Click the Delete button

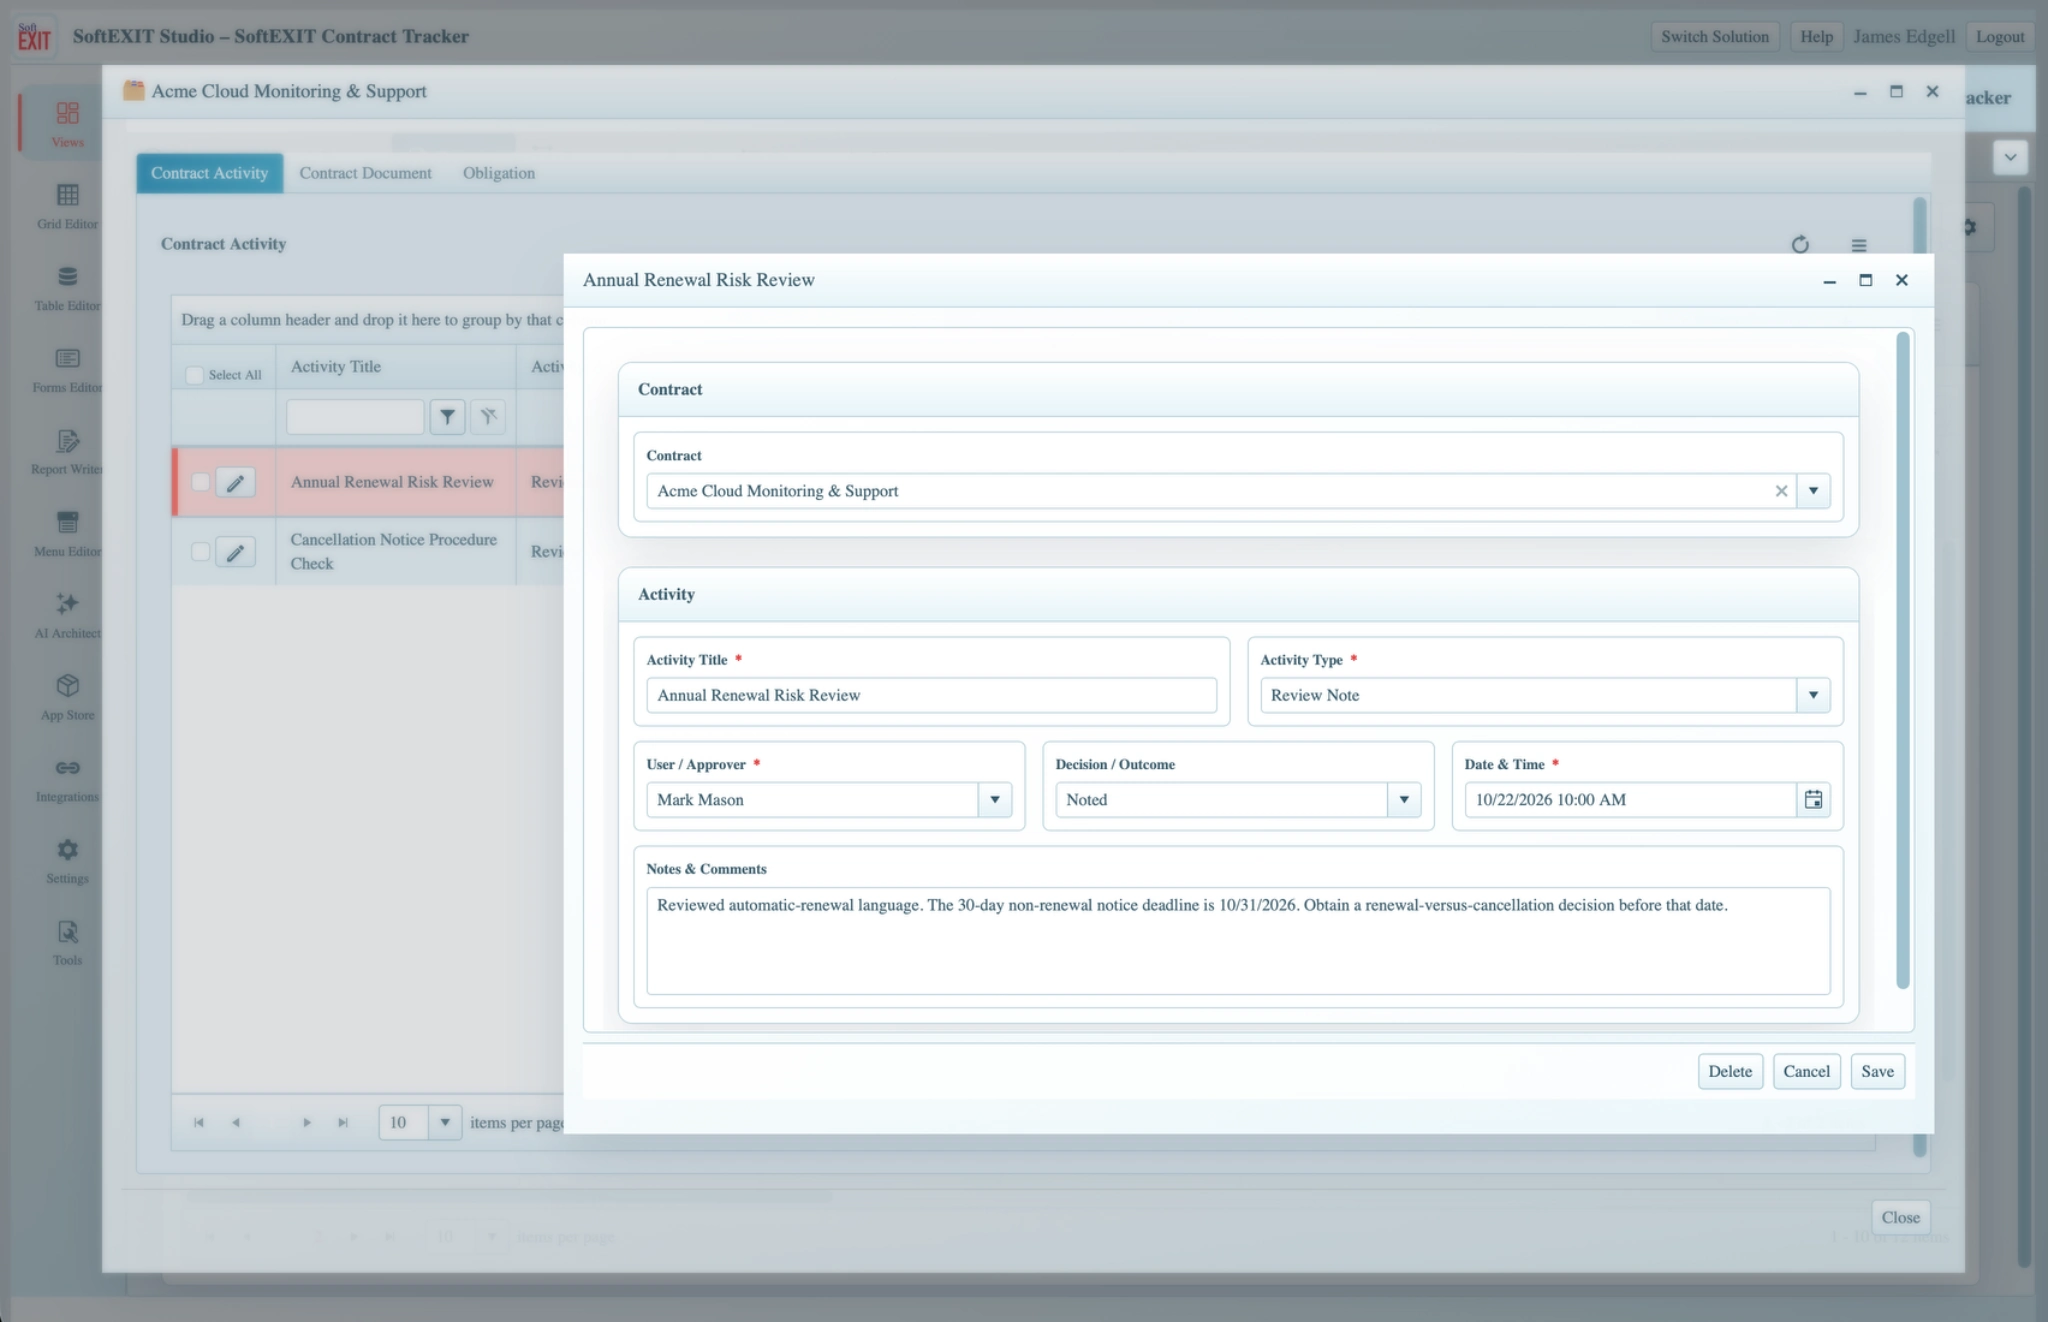pos(1730,1071)
